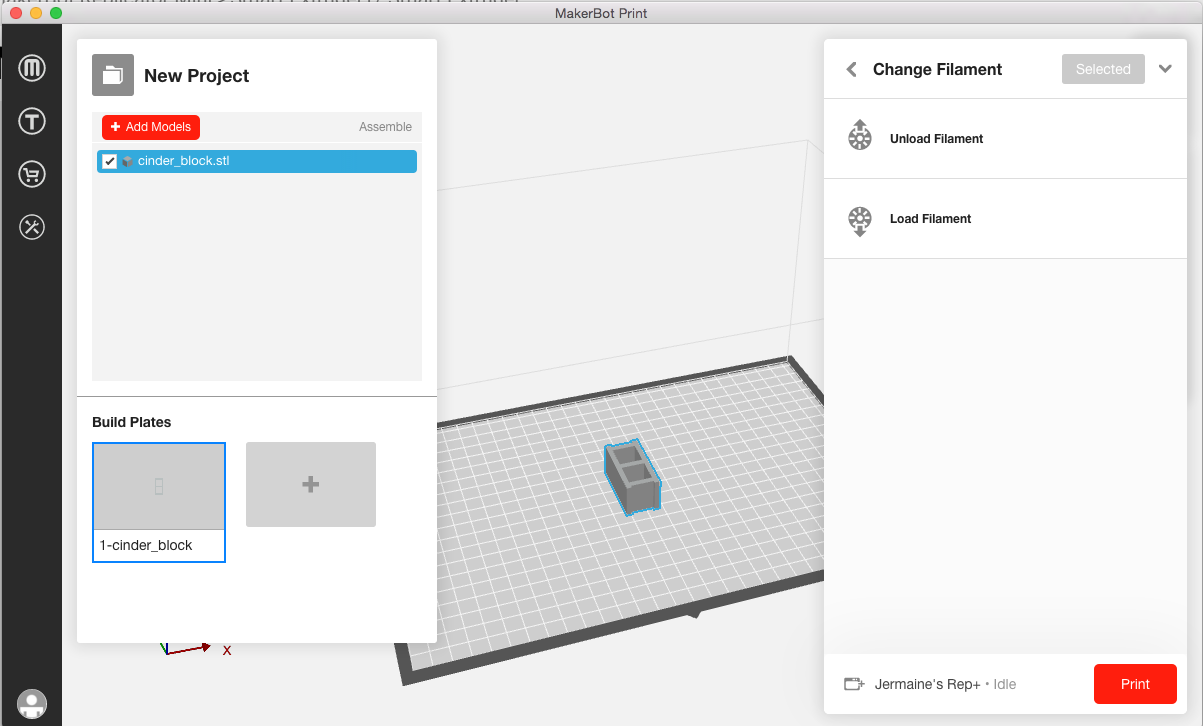
Task: Open the wrench tools icon in sidebar
Action: point(32,227)
